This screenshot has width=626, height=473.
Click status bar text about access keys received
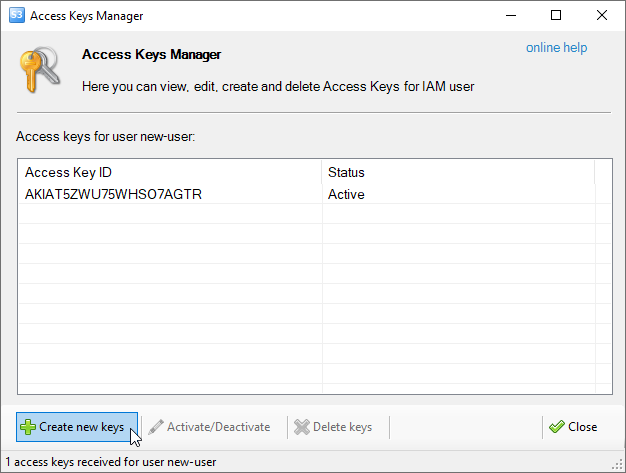(x=111, y=462)
